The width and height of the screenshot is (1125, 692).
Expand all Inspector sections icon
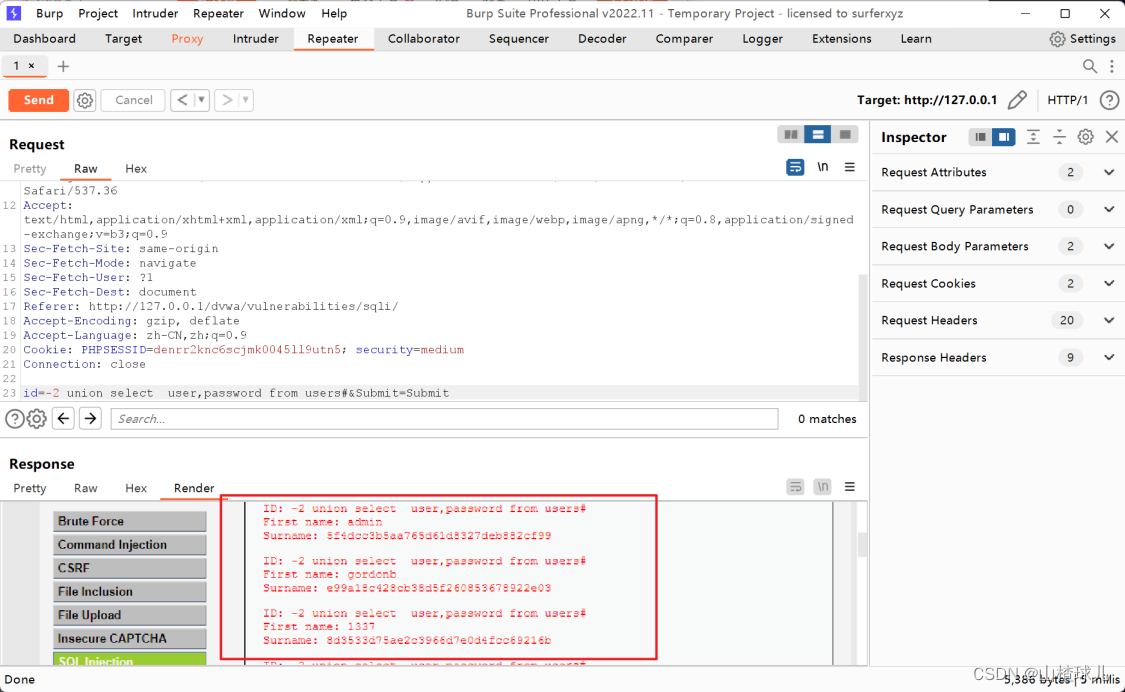point(1033,137)
